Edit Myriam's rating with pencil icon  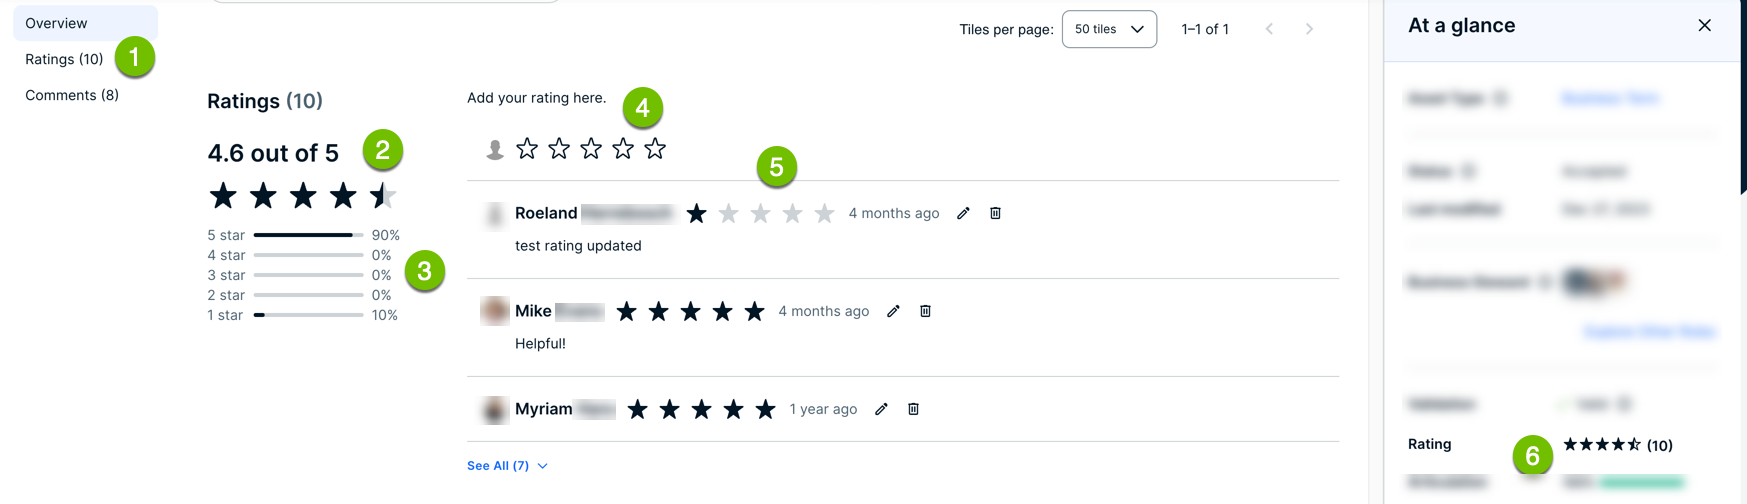pos(881,409)
